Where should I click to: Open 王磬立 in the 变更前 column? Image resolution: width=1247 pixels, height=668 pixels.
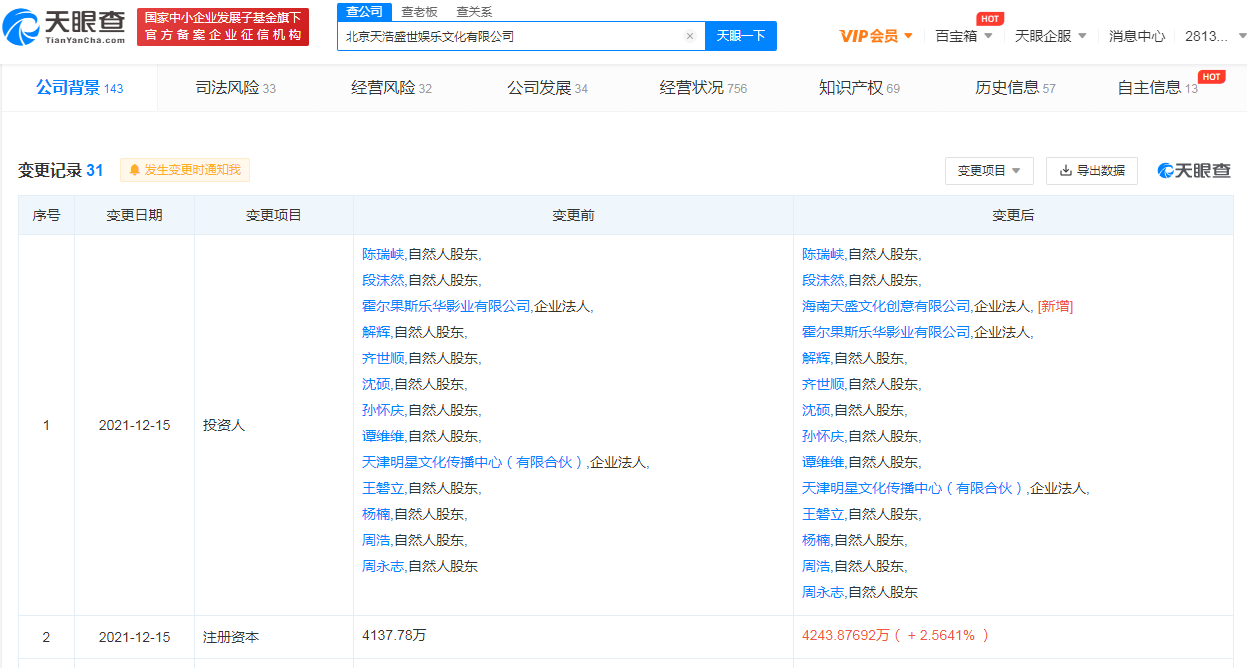tap(383, 488)
